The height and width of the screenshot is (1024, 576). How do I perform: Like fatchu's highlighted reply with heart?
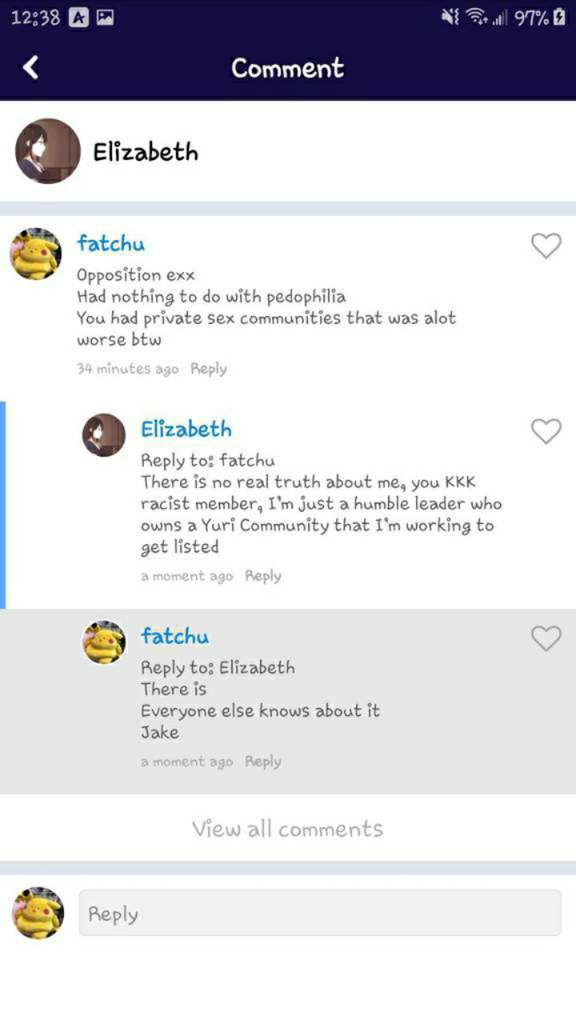click(546, 638)
